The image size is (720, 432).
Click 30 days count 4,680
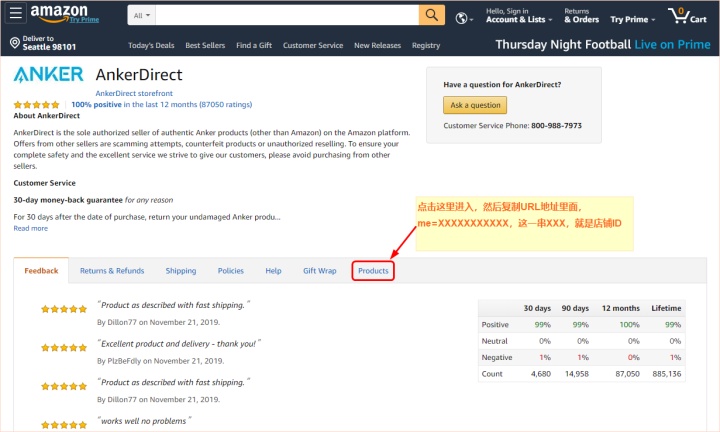(x=540, y=374)
